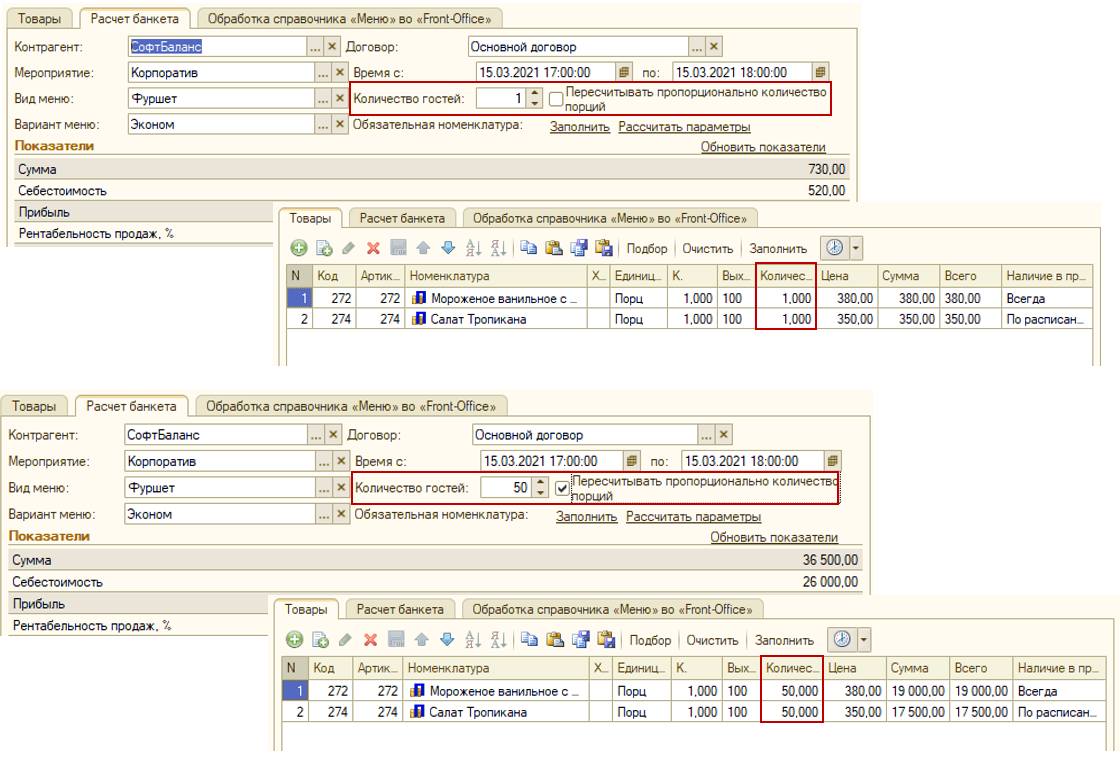
Task: Click Подбор button in the 50,000-quantity table toolbar
Action: 650,641
